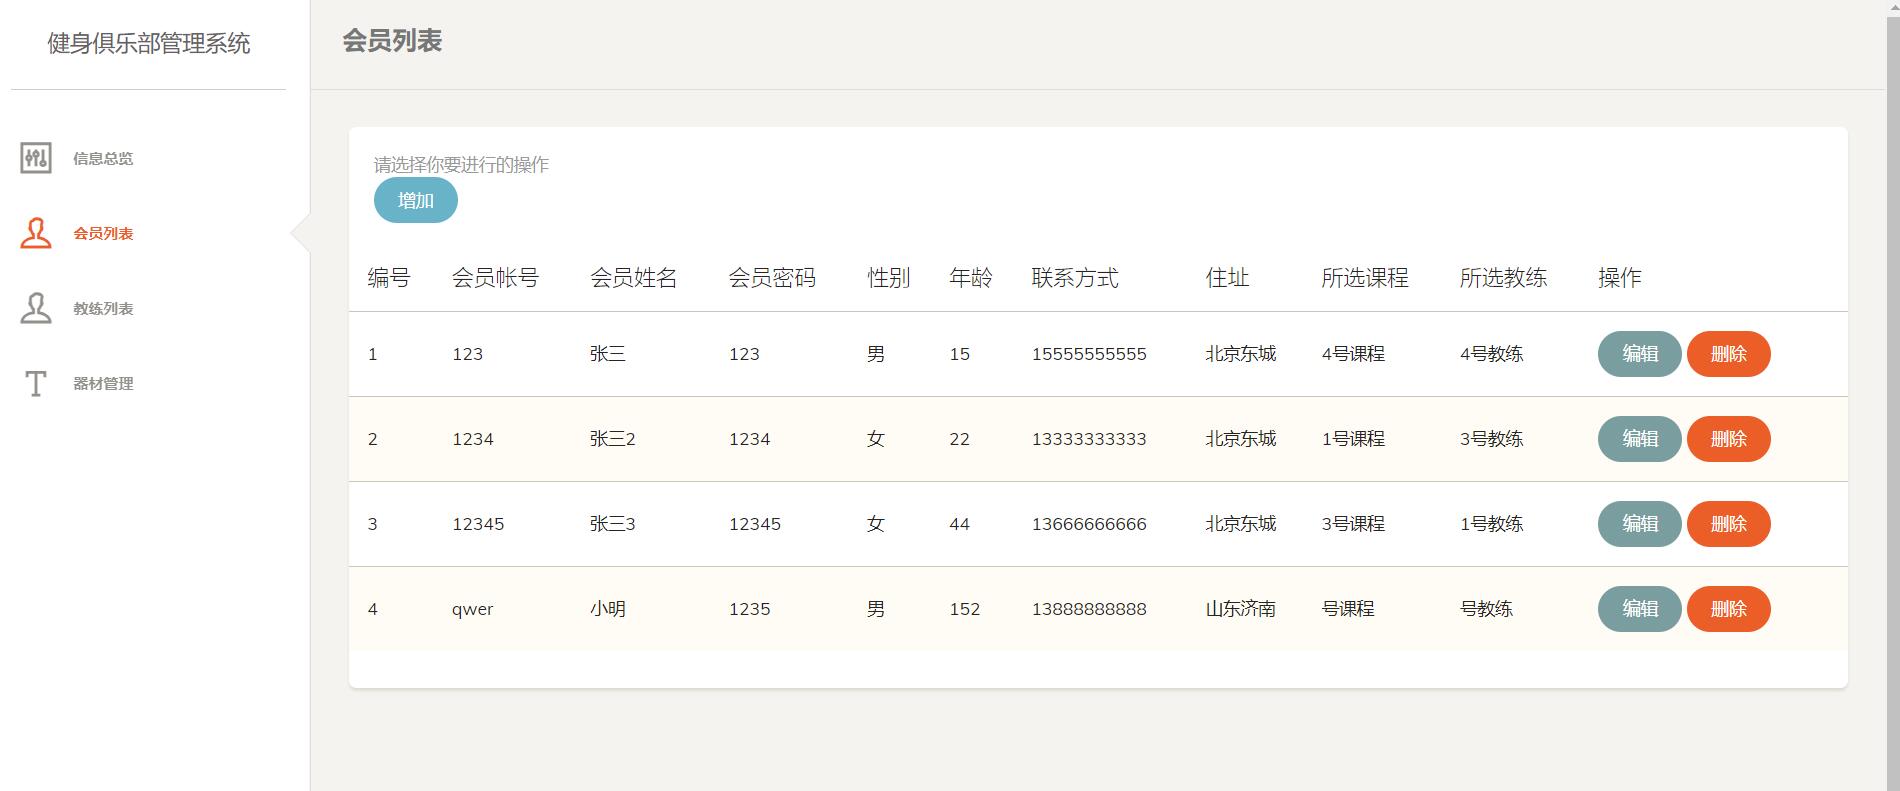This screenshot has height=791, width=1900.
Task: Click 删除 for member 张三2
Action: [x=1729, y=439]
